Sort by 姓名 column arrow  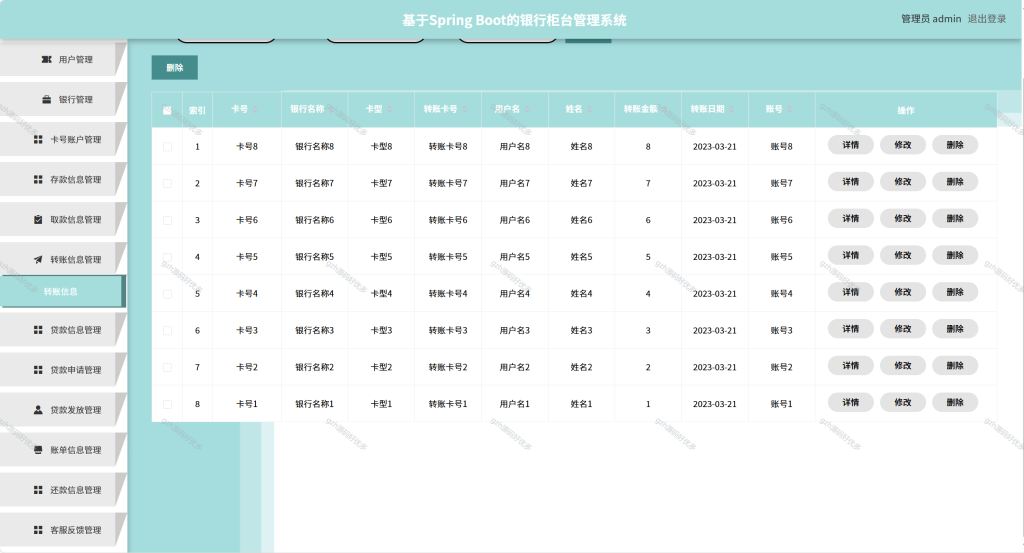[x=590, y=109]
